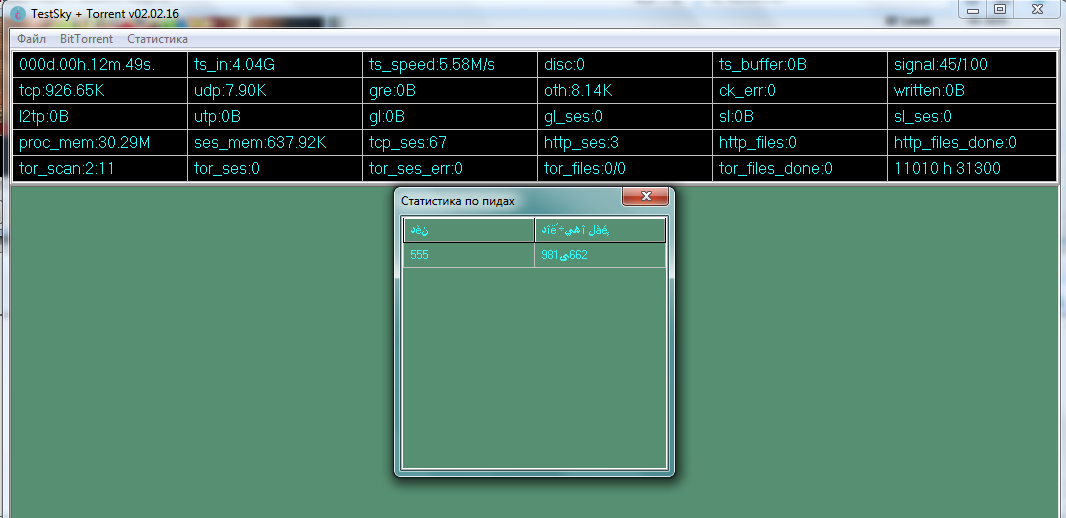Open the Статистика menu
This screenshot has height=518, width=1066.
[x=157, y=39]
